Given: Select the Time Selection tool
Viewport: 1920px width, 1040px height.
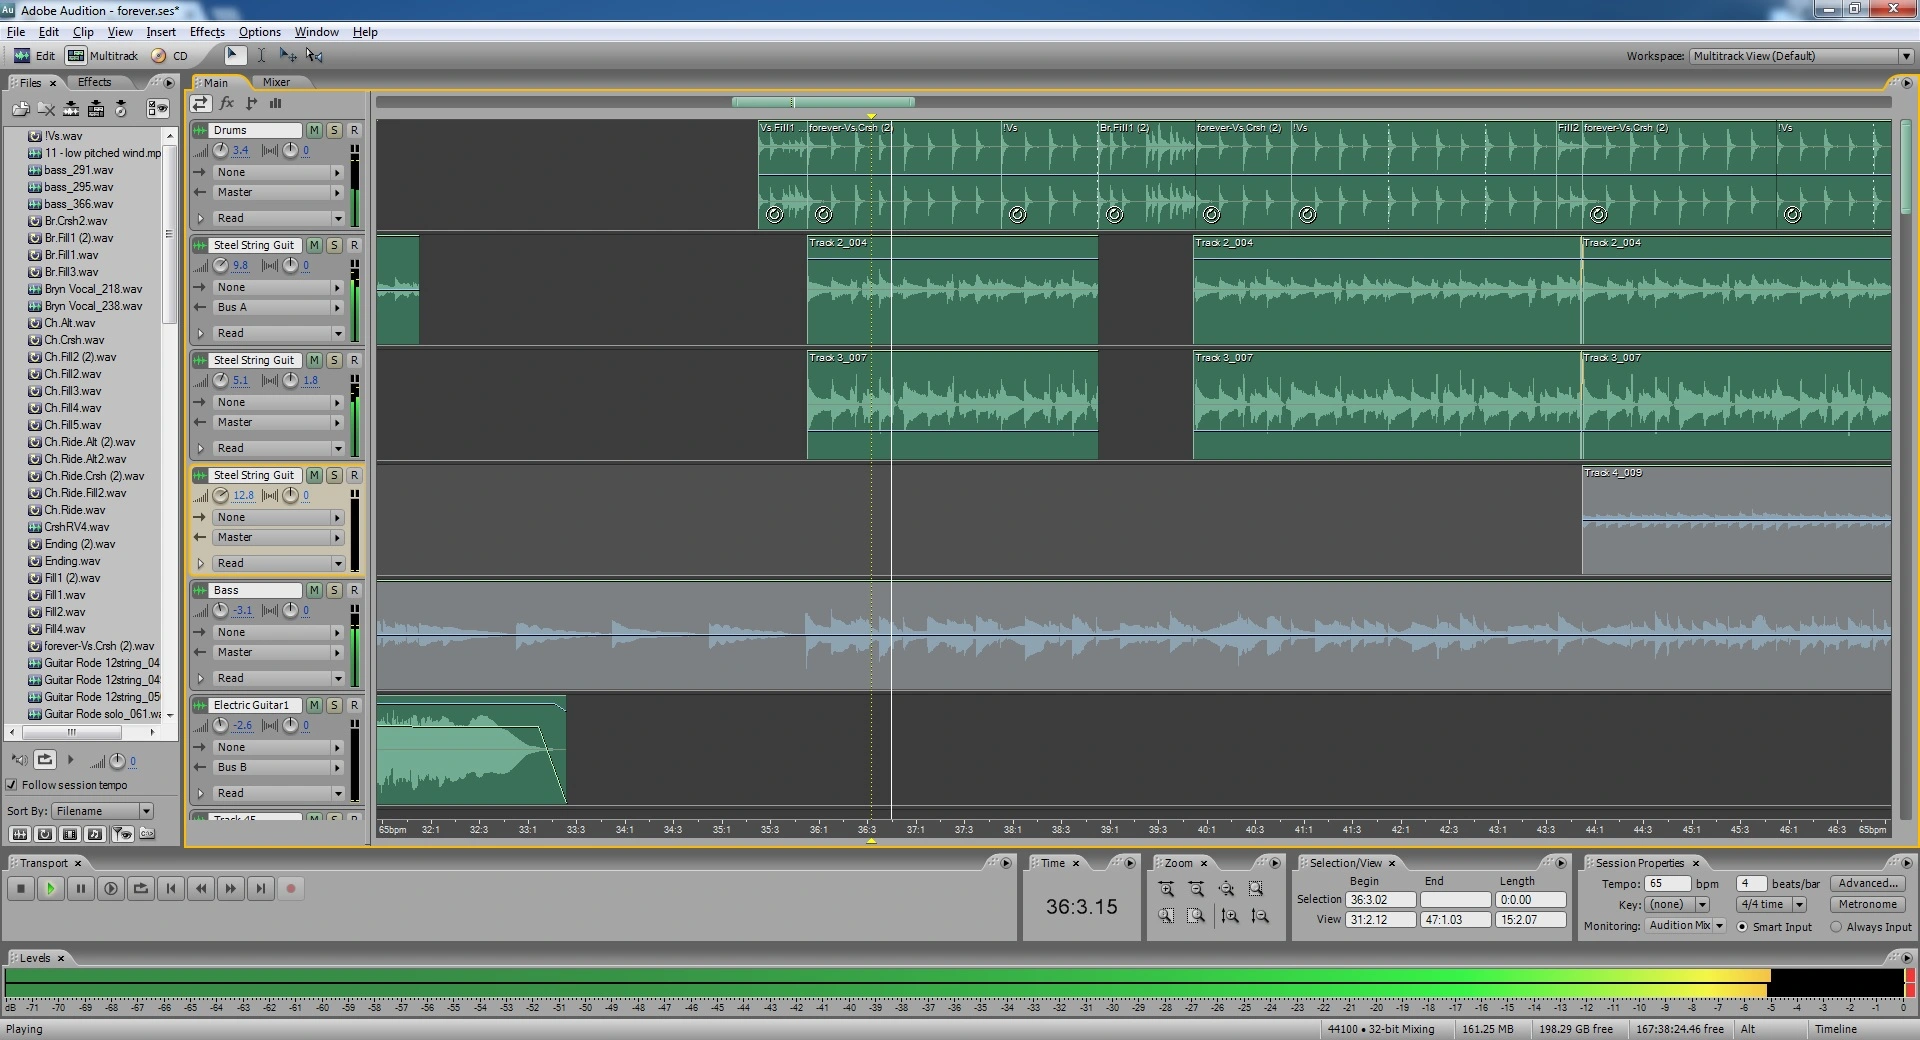Looking at the screenshot, I should [x=261, y=56].
